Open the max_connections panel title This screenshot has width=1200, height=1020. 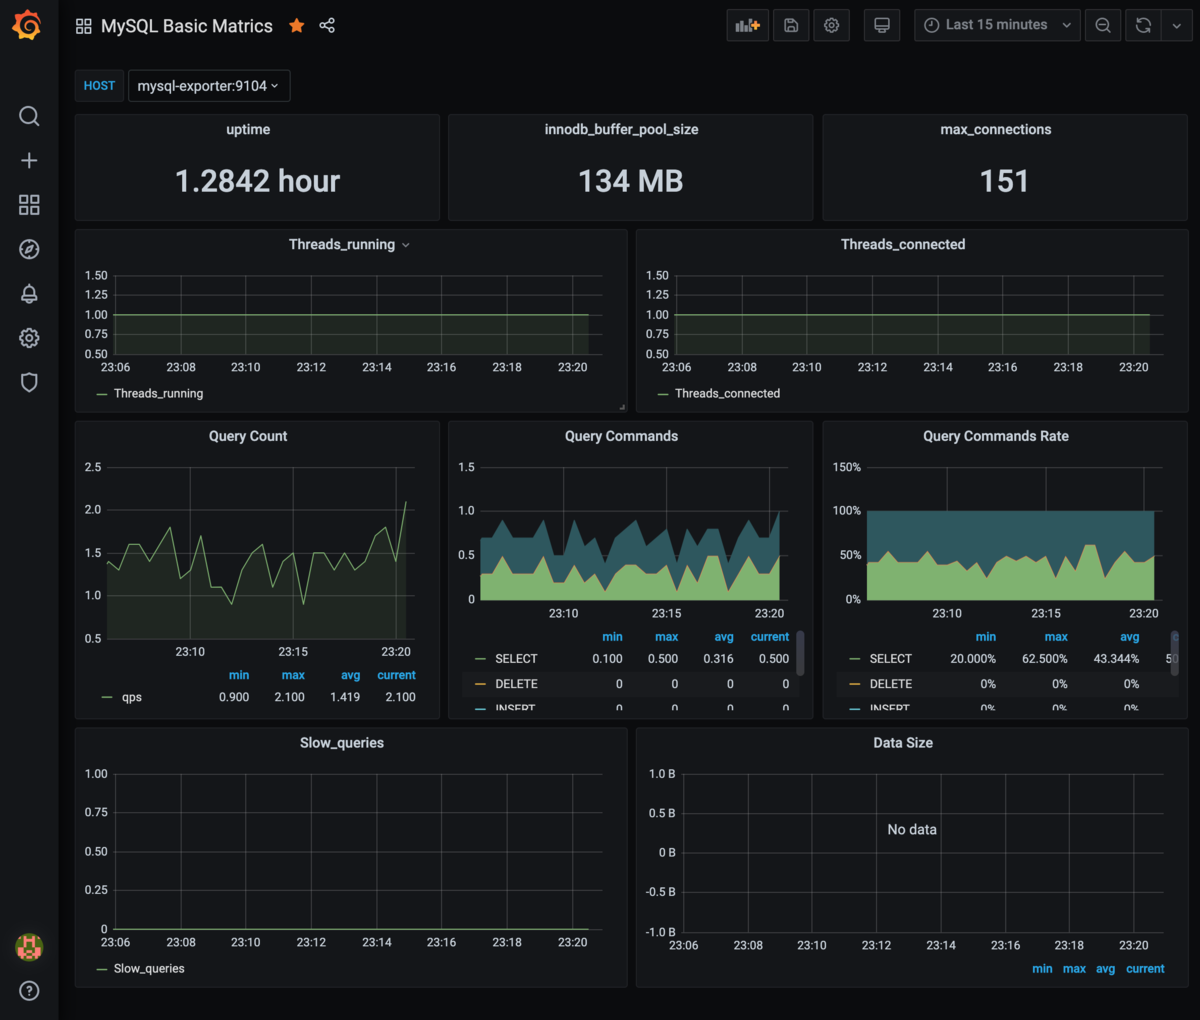pos(996,129)
